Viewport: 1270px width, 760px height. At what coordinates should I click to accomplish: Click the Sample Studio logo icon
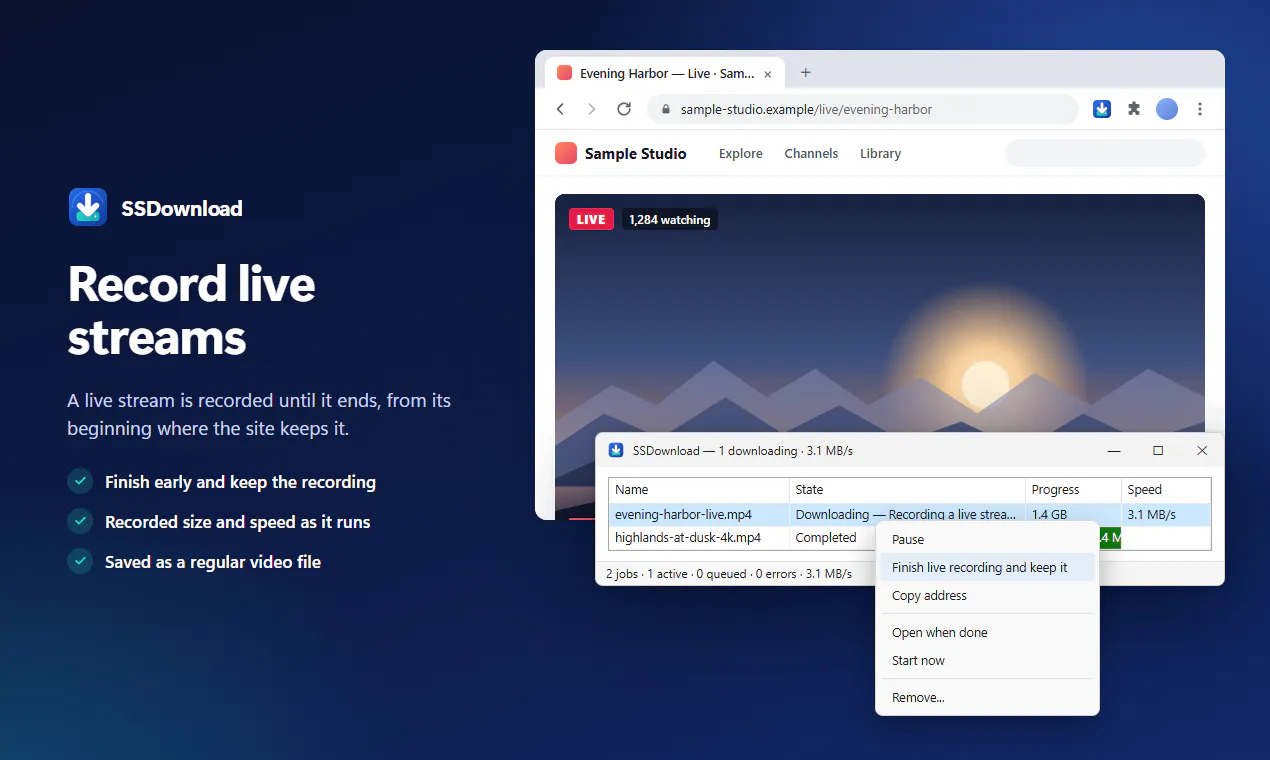(x=566, y=153)
